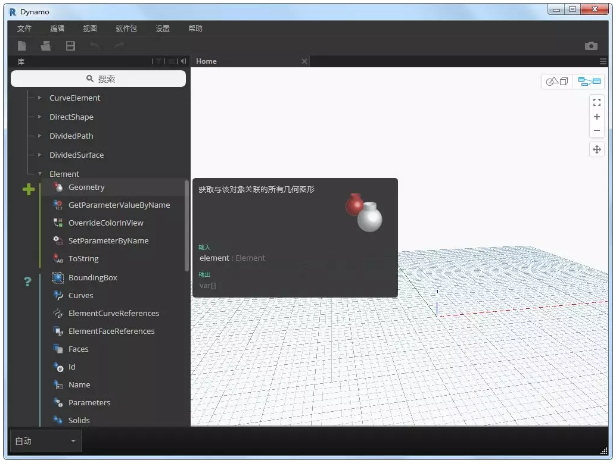The image size is (616, 468).
Task: Open the 文件 menu
Action: point(24,28)
